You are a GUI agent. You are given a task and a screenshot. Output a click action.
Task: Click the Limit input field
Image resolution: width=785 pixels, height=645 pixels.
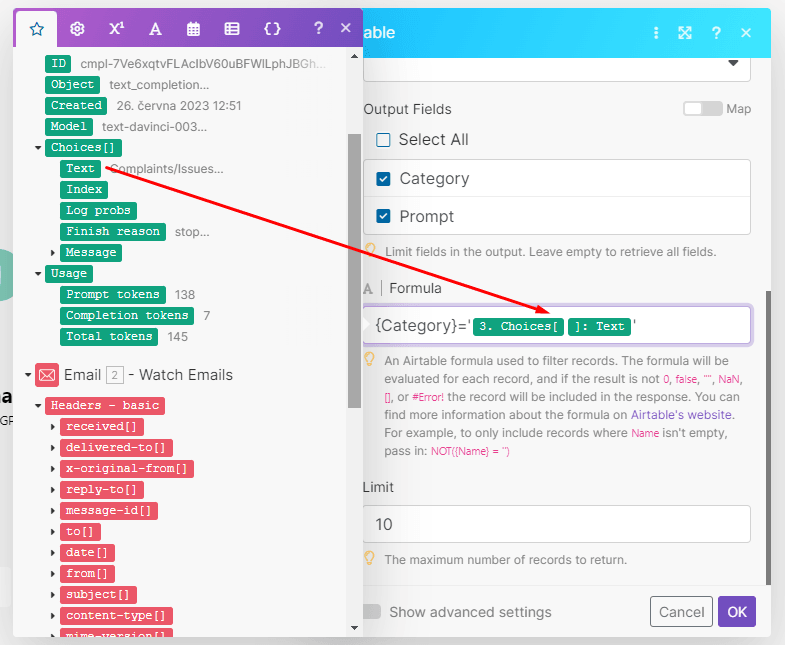point(556,524)
